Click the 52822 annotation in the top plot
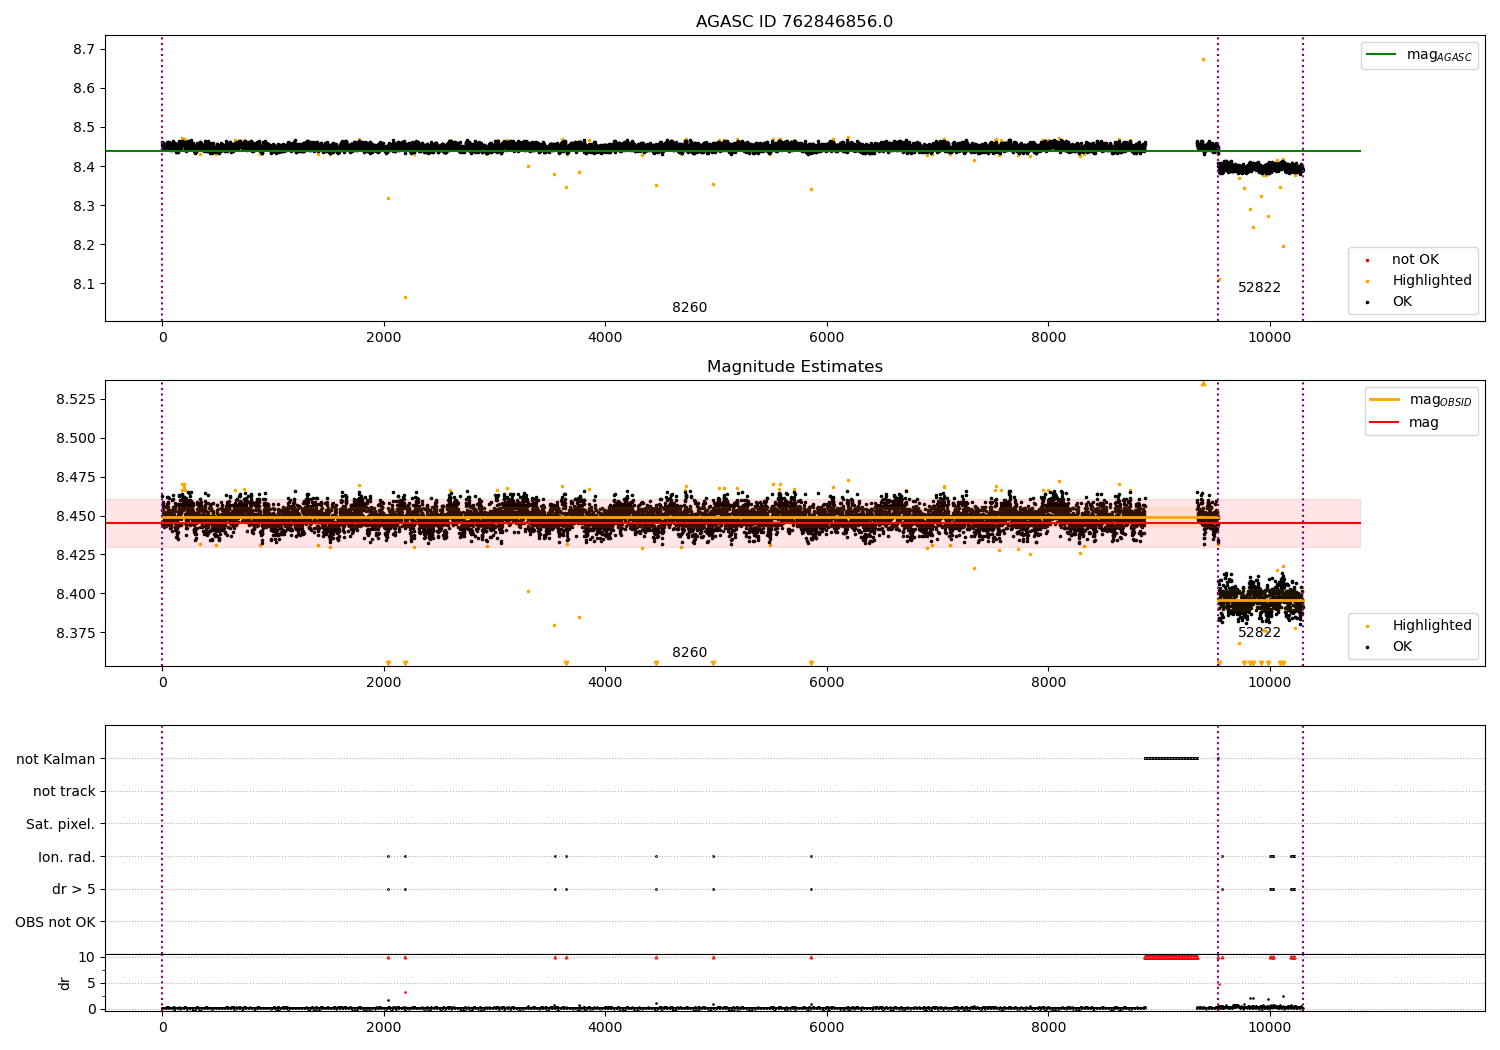The image size is (1500, 1050). tap(1259, 288)
